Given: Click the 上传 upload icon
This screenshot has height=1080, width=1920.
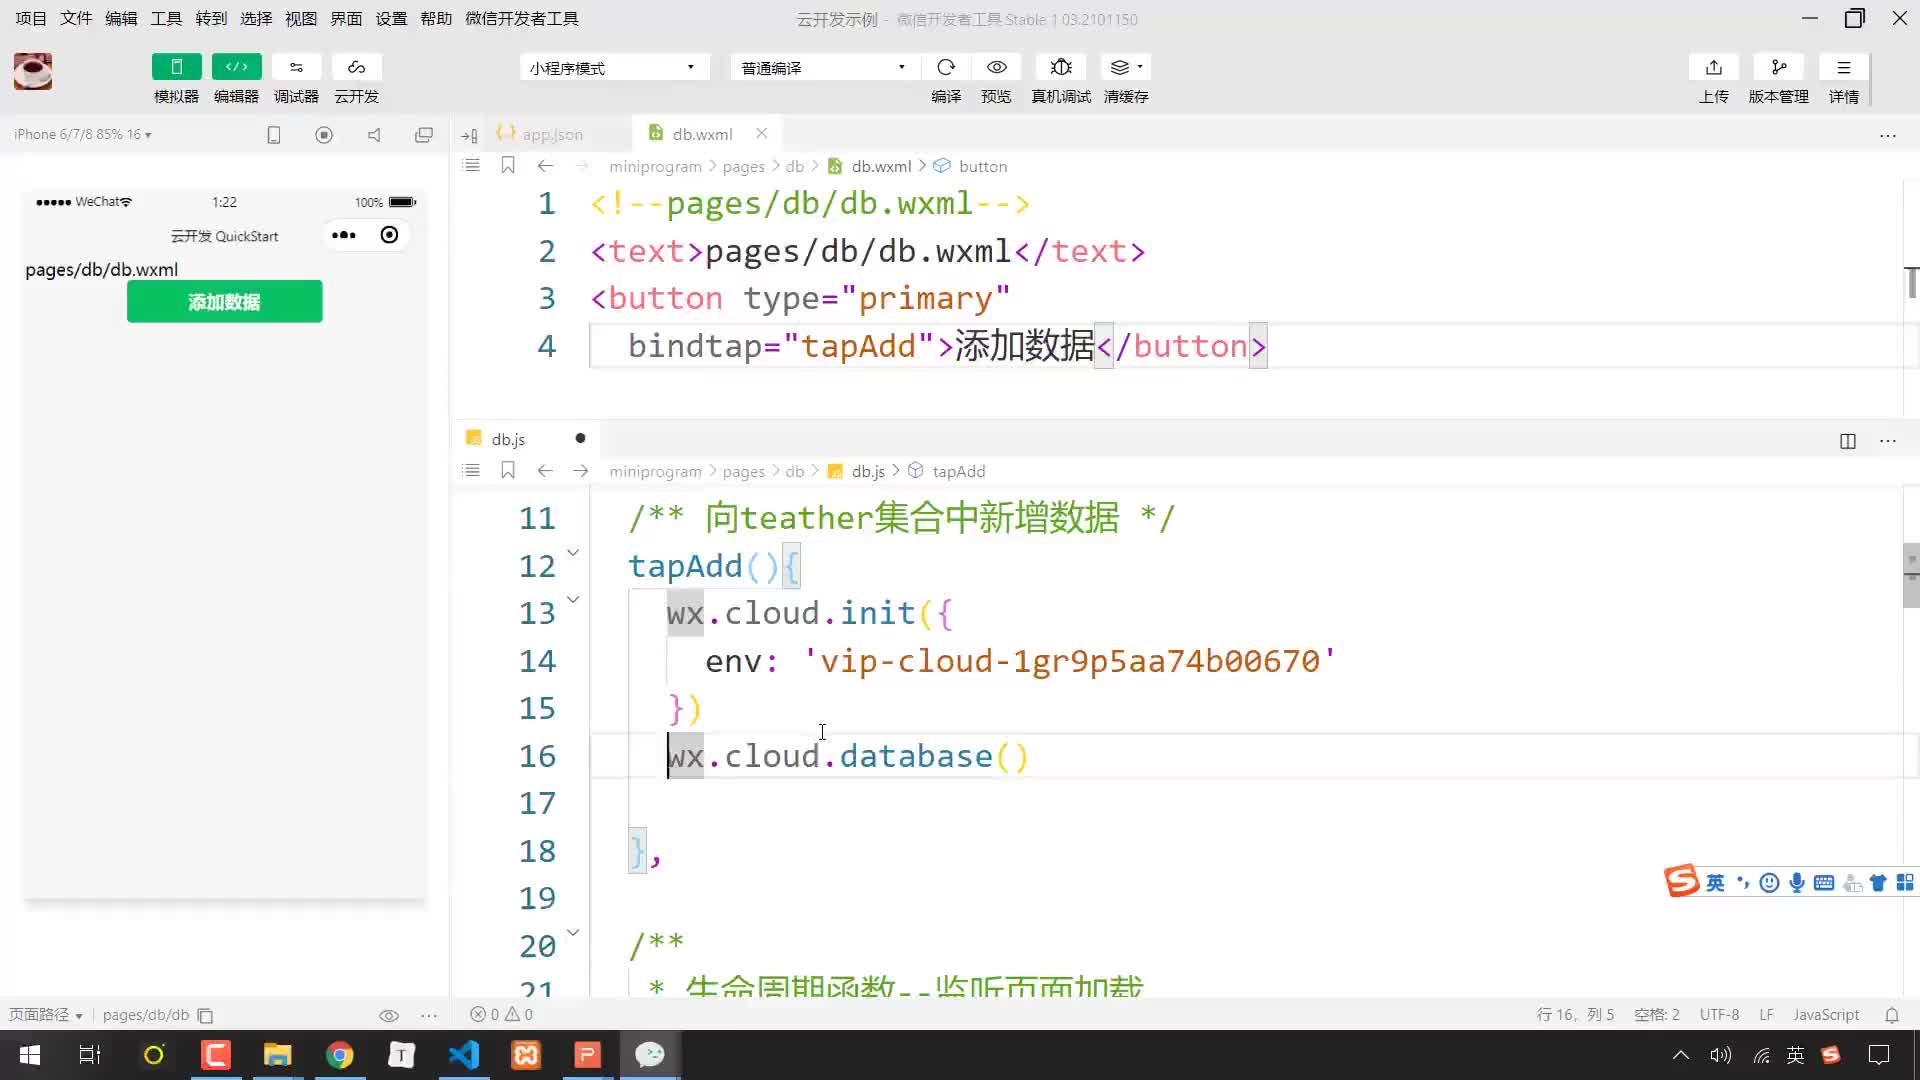Looking at the screenshot, I should coord(1714,67).
